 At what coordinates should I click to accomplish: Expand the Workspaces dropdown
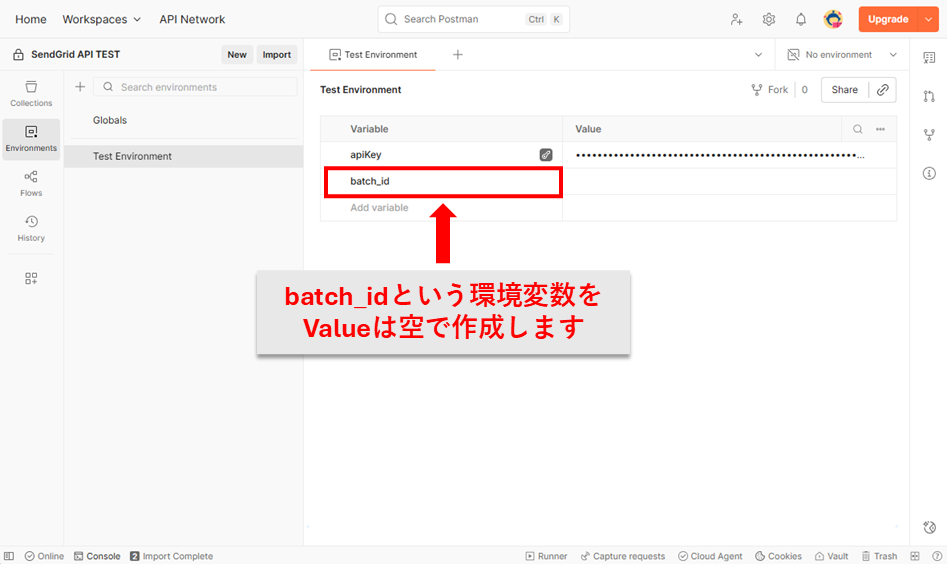tap(101, 19)
